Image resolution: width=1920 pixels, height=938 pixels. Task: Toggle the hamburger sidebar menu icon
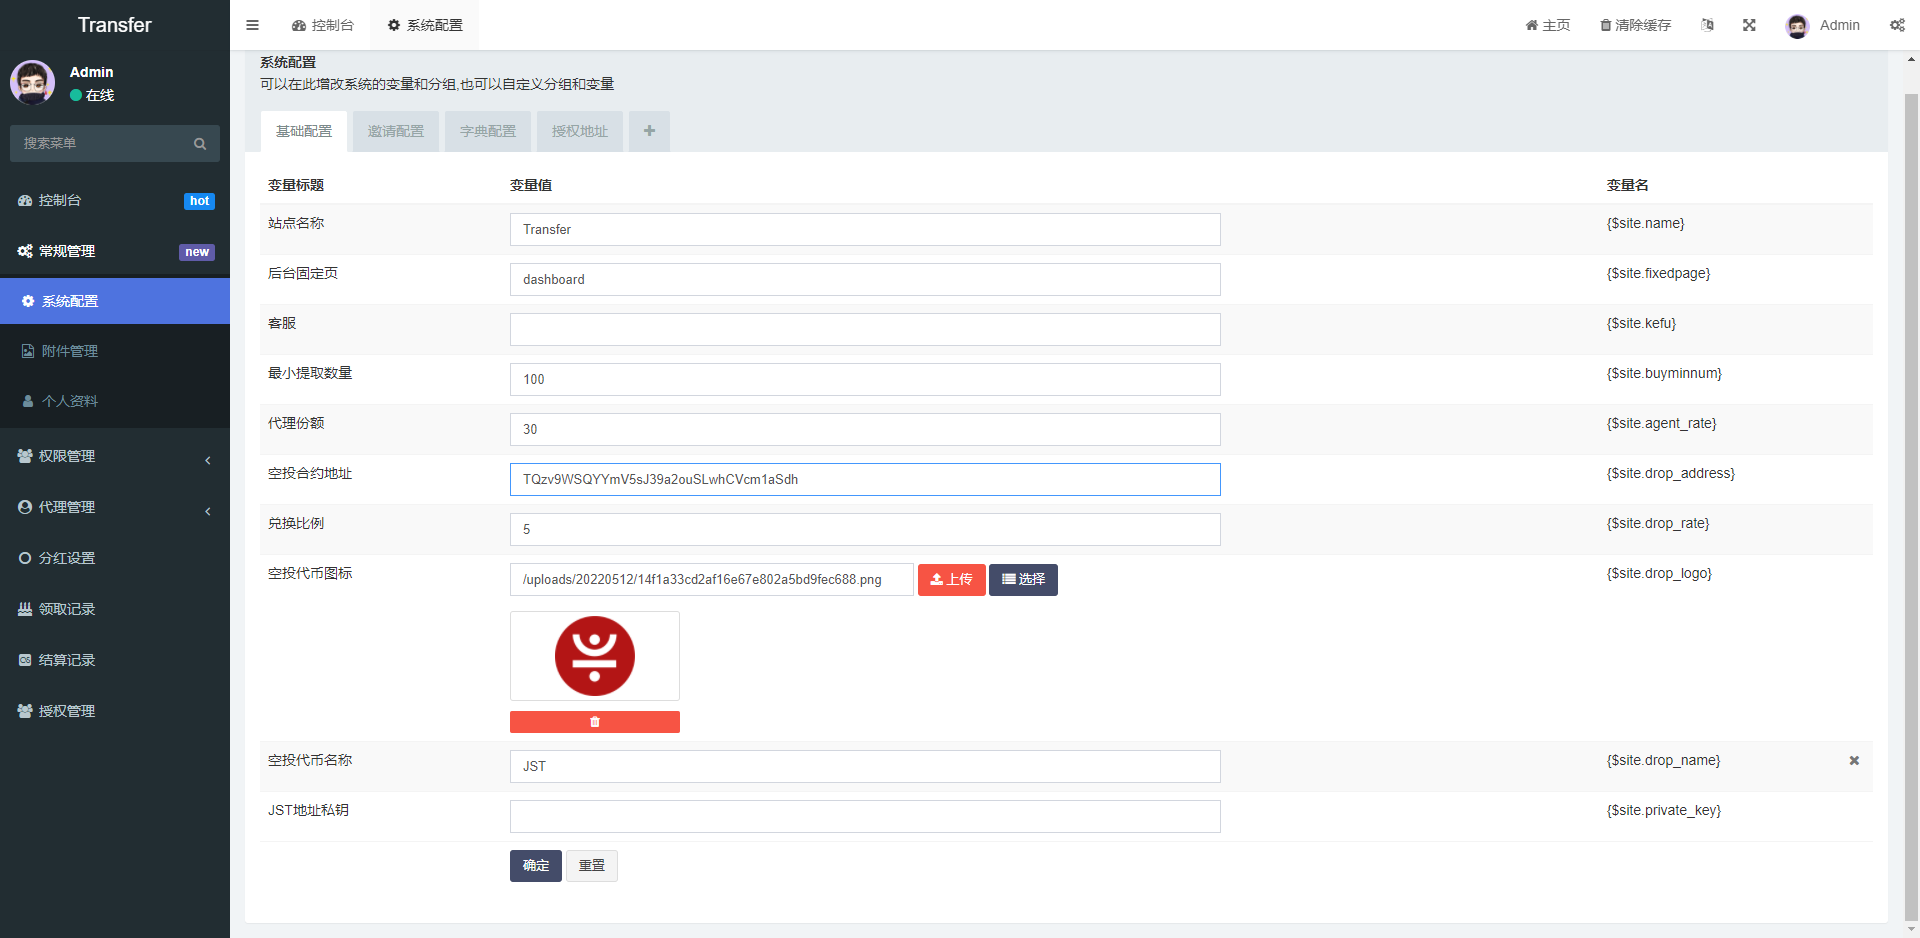click(x=252, y=25)
